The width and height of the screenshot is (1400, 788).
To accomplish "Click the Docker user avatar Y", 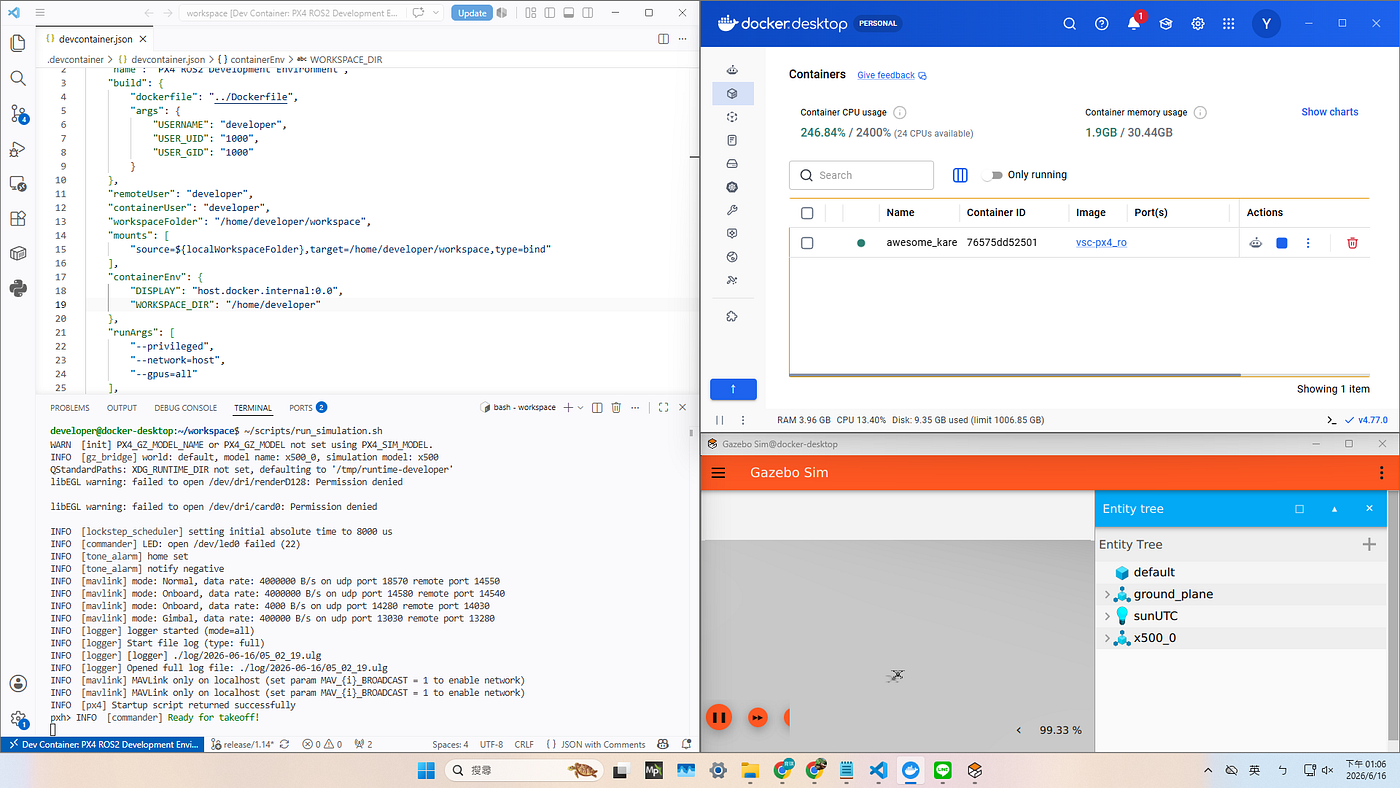I will click(1266, 24).
